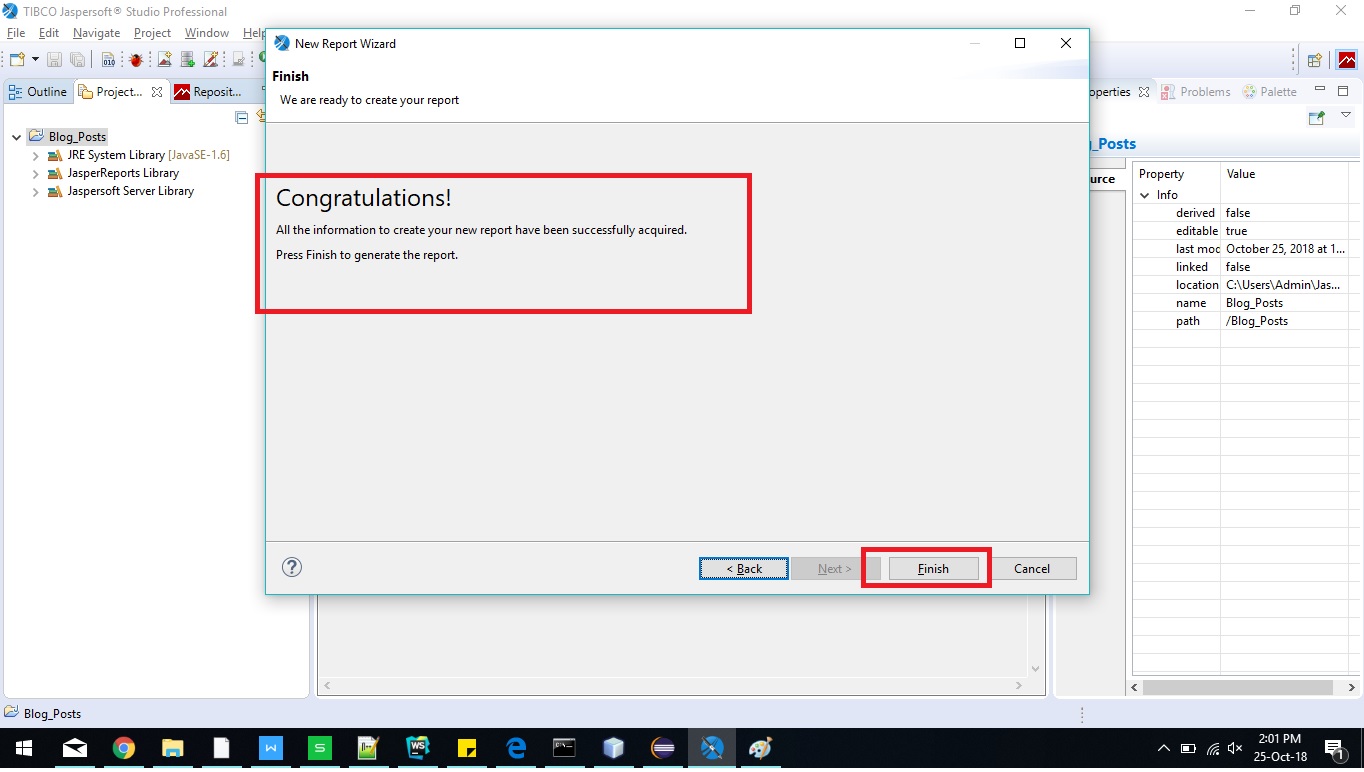Click the Save toolbar icon
The width and height of the screenshot is (1364, 772).
coord(53,58)
